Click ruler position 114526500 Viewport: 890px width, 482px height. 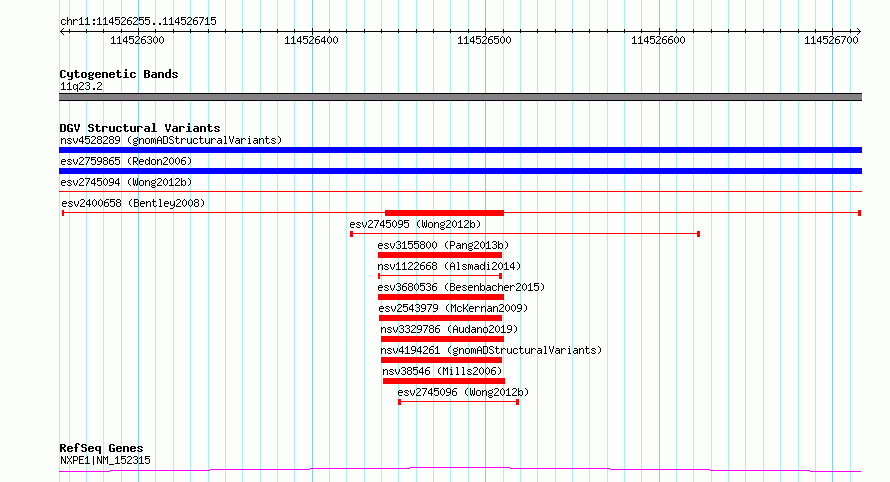point(484,40)
